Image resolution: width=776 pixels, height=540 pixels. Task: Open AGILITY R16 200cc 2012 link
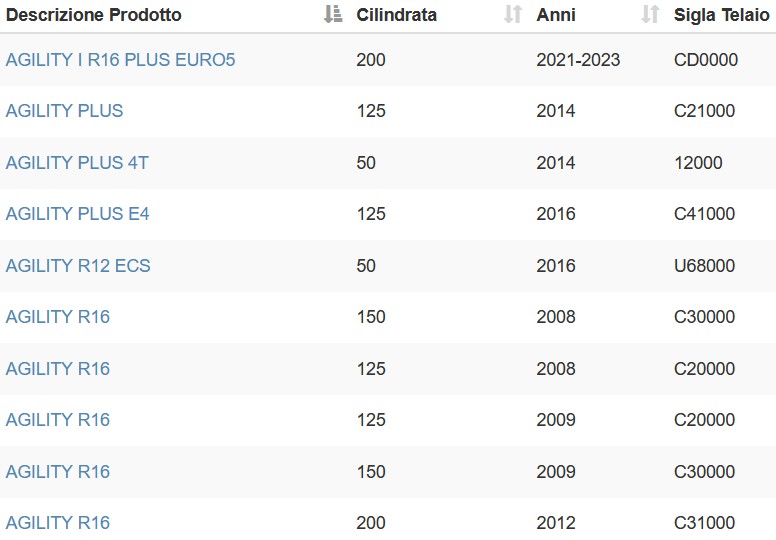pyautogui.click(x=57, y=523)
